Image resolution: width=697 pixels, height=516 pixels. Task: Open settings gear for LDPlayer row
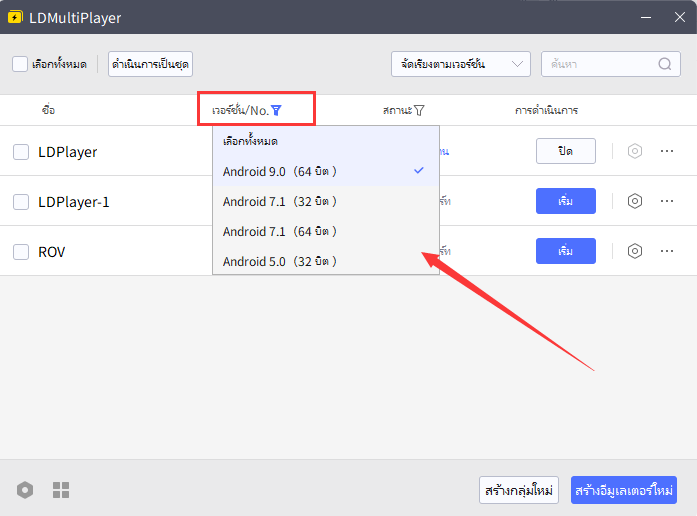click(635, 151)
